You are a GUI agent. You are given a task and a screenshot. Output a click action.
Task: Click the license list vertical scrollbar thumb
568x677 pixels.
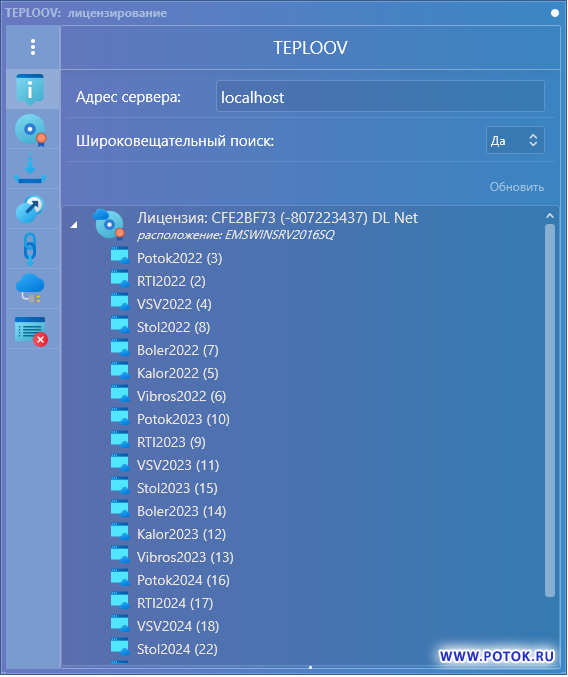click(549, 410)
